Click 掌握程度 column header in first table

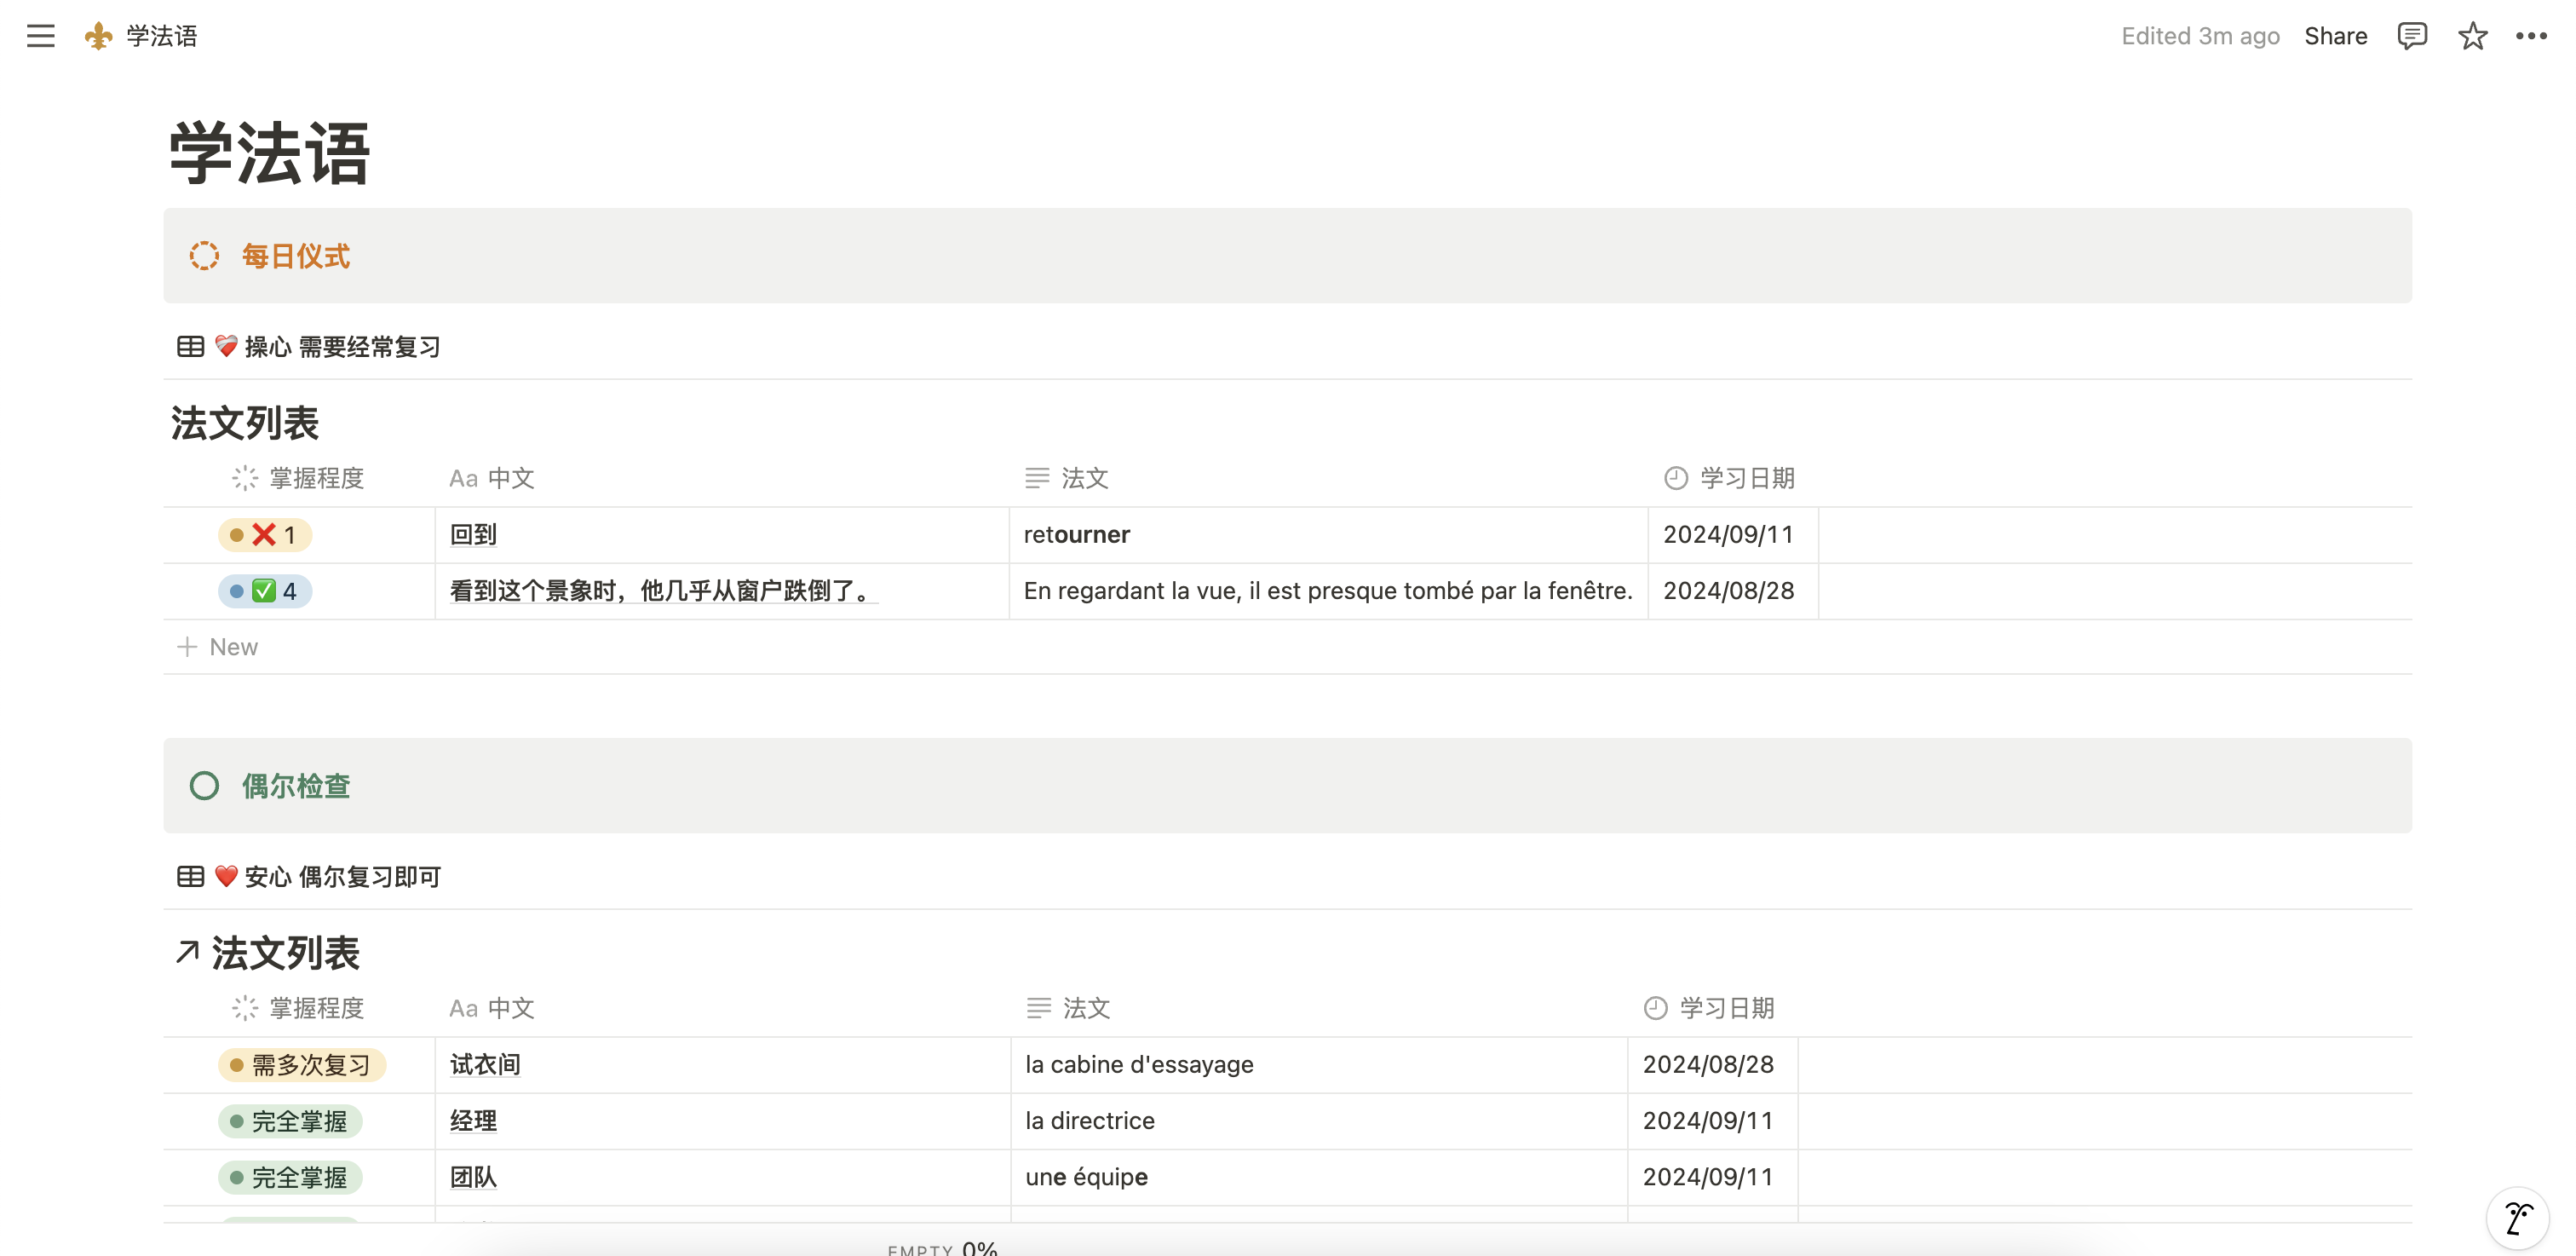tap(298, 478)
